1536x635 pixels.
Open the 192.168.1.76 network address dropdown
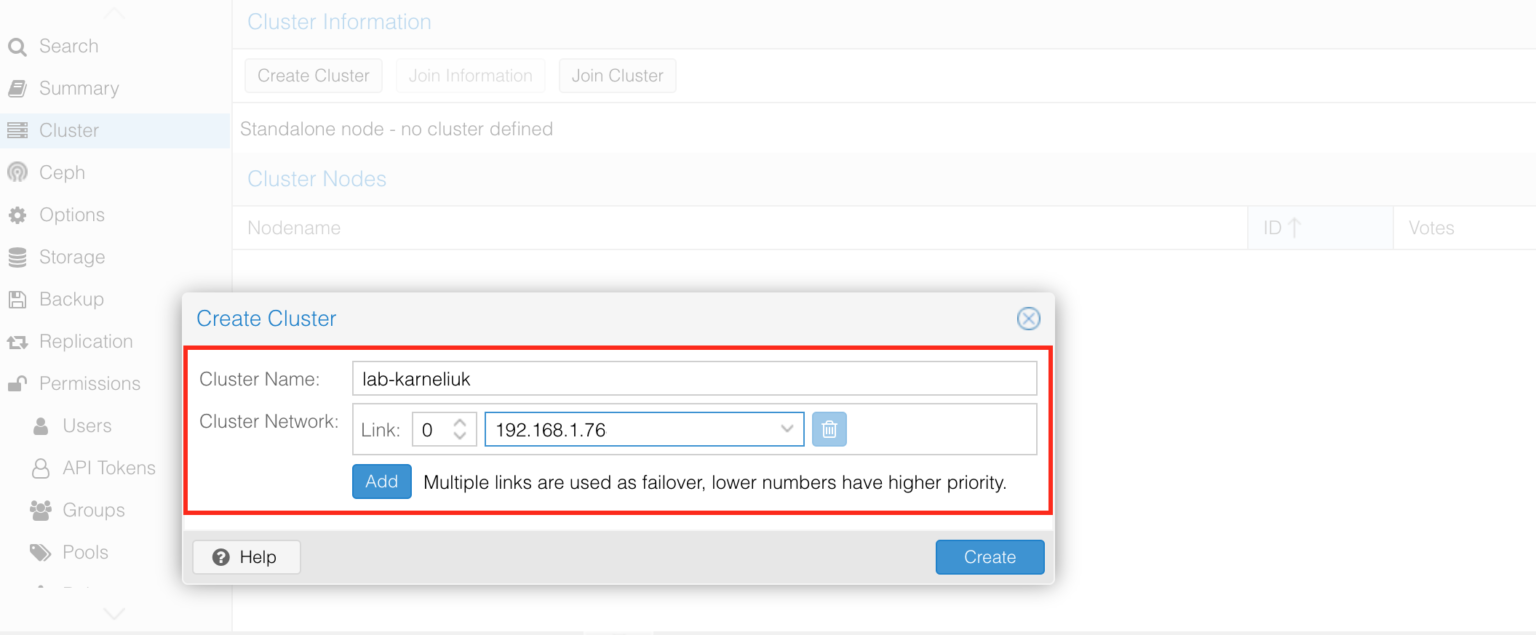[787, 428]
